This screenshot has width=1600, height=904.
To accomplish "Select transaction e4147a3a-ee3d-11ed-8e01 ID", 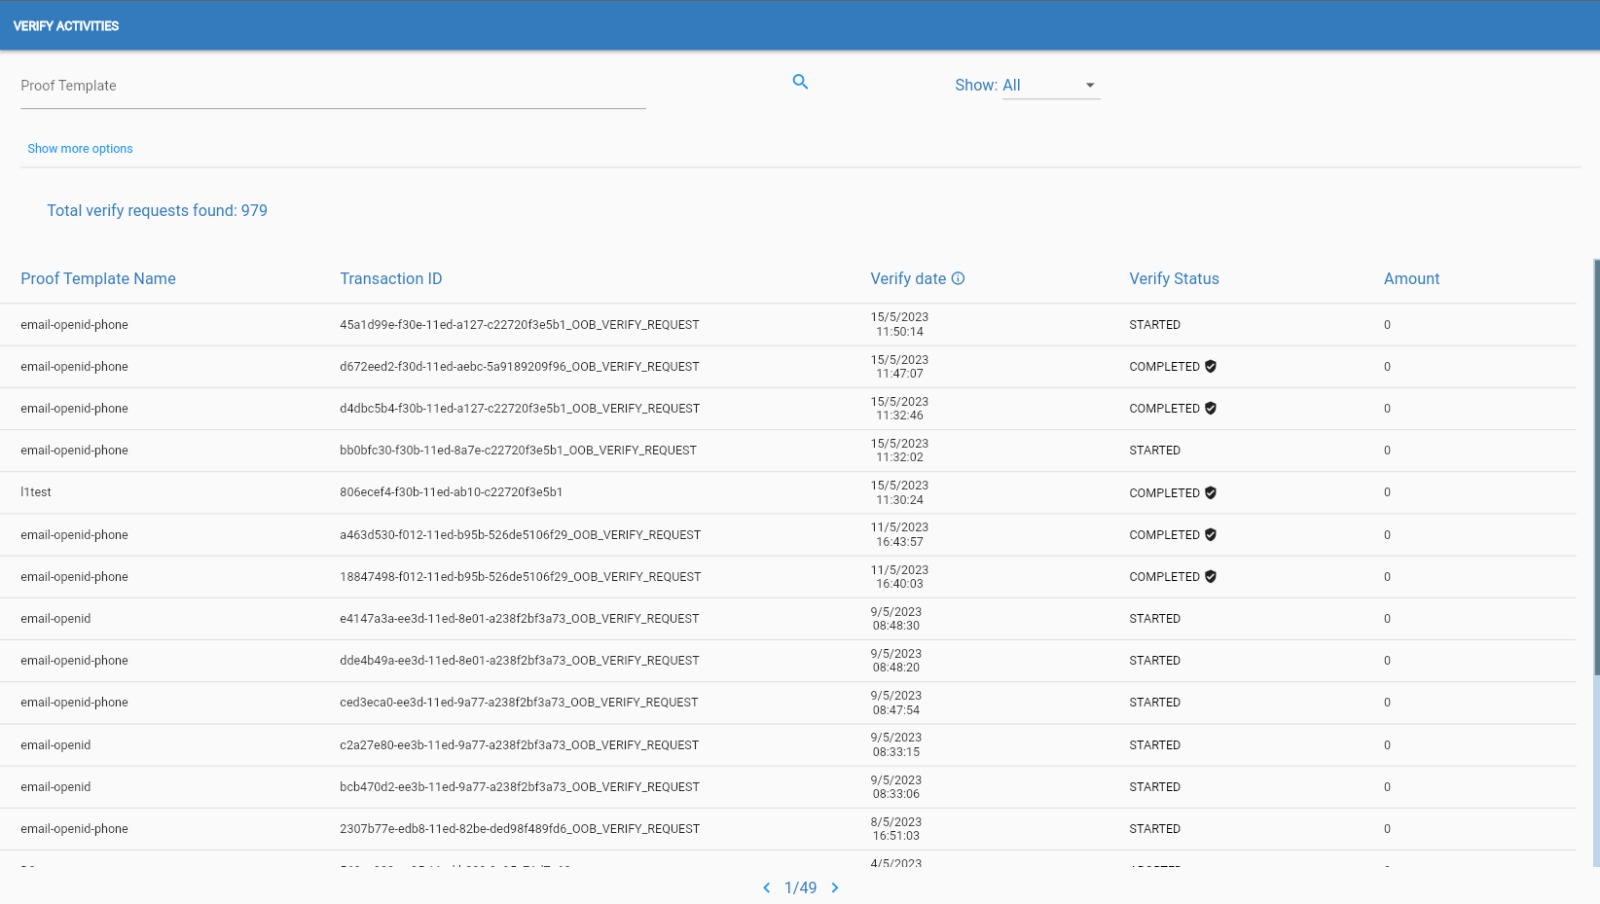I will 519,619.
